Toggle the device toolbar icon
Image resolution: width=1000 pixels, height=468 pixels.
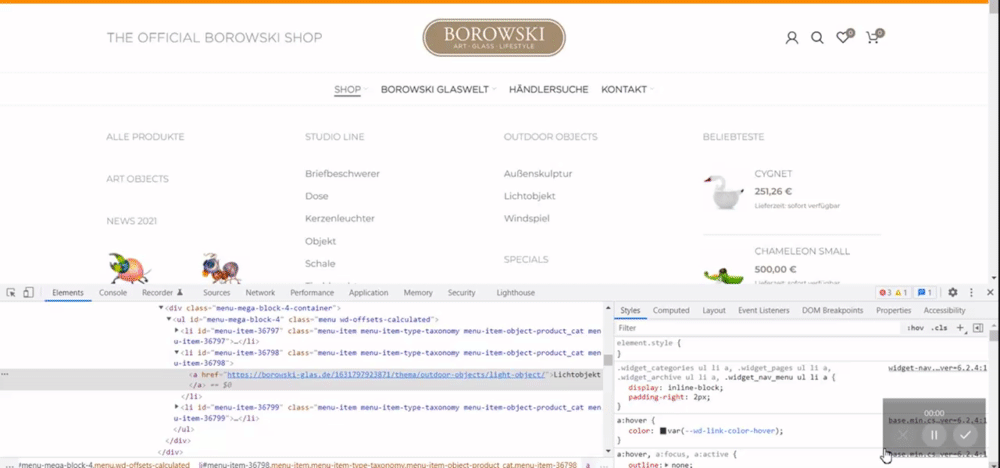coord(28,293)
